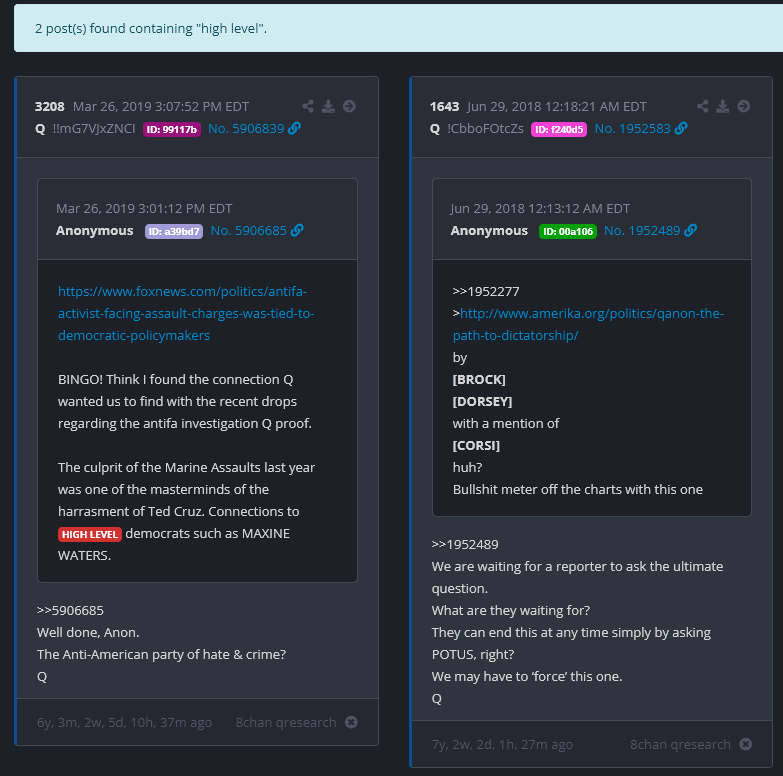
Task: Click 8chan qresearch label in post 3208
Action: coord(286,722)
